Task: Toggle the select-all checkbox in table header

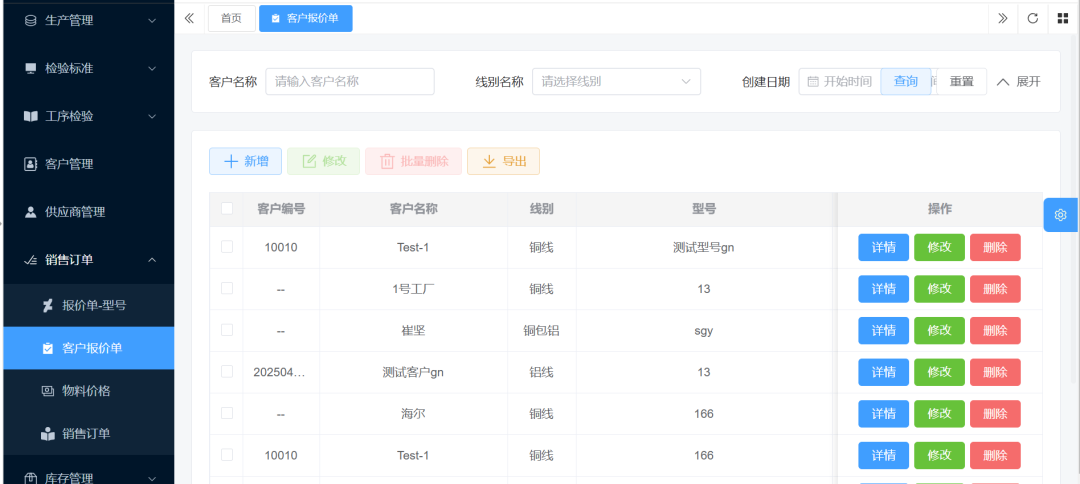Action: (227, 209)
